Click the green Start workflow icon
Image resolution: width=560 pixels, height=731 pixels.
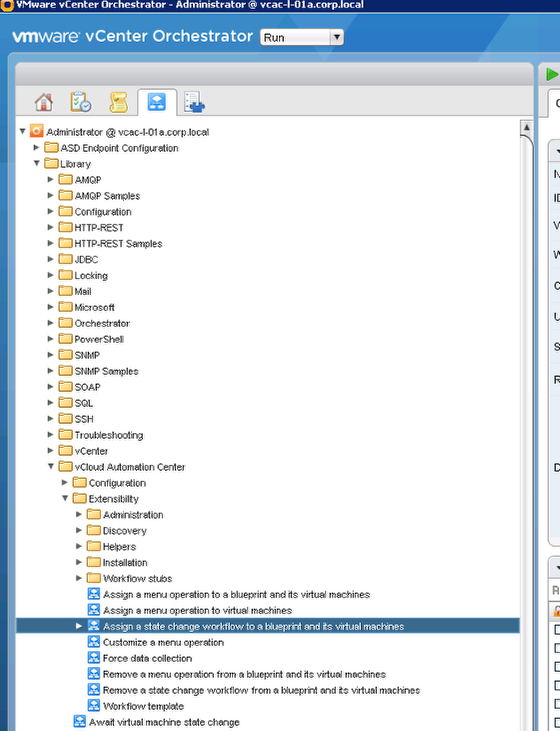pyautogui.click(x=552, y=74)
